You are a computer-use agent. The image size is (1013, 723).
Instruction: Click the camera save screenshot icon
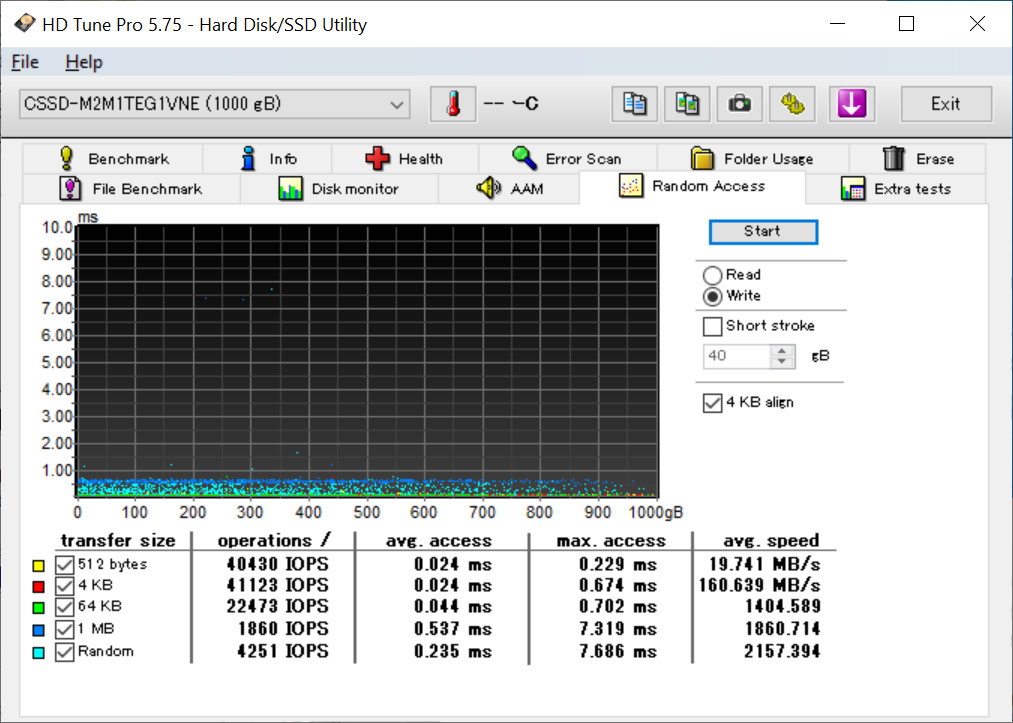coord(740,104)
